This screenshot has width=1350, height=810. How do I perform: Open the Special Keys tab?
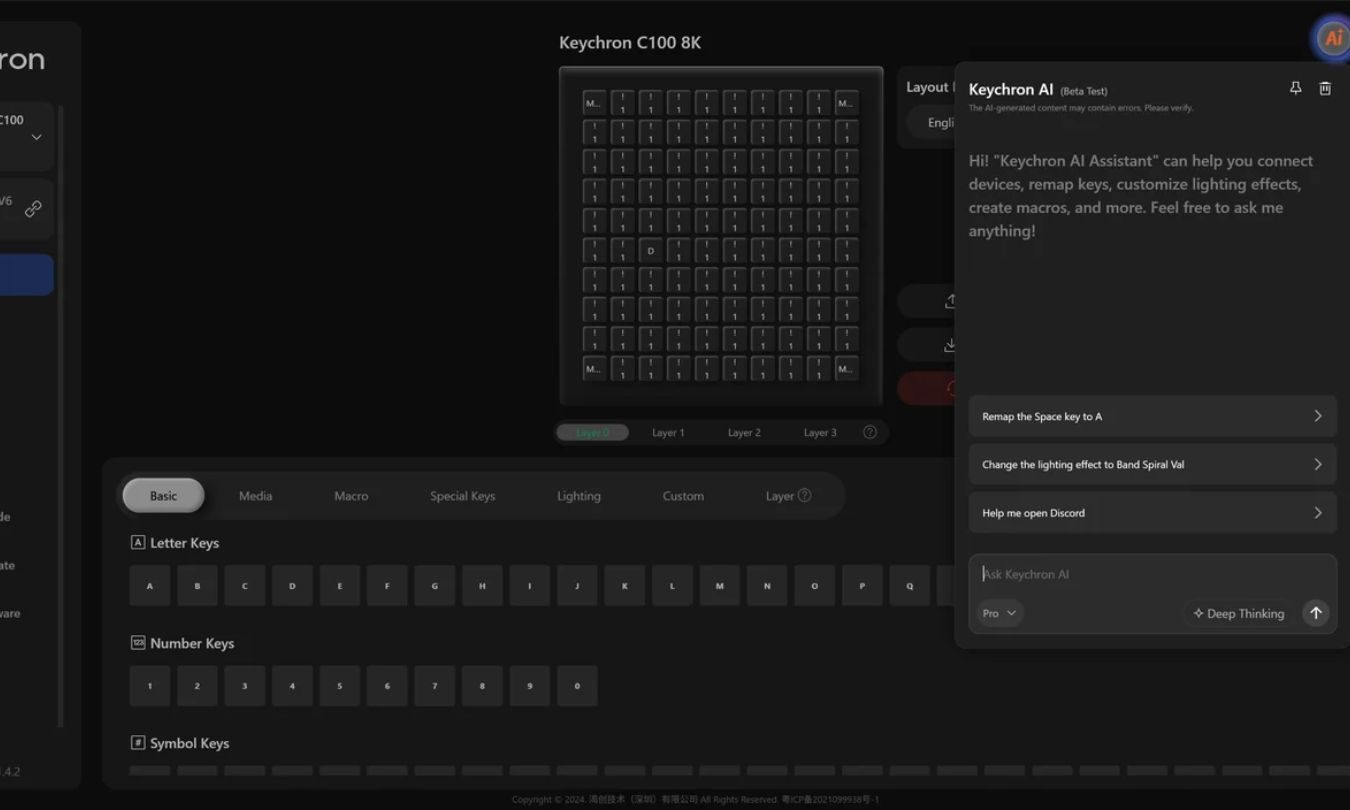[462, 495]
